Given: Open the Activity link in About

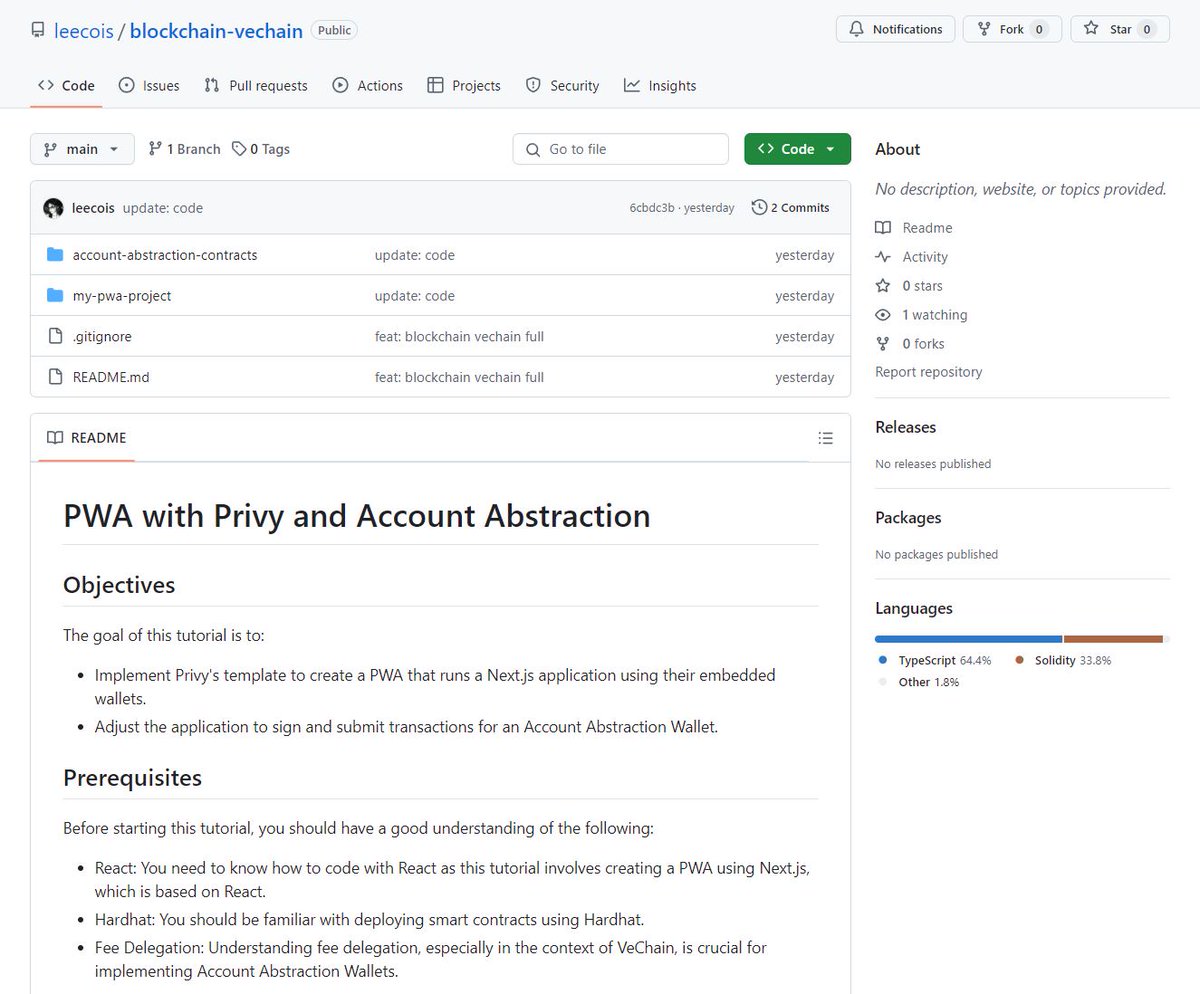Looking at the screenshot, I should (911, 257).
